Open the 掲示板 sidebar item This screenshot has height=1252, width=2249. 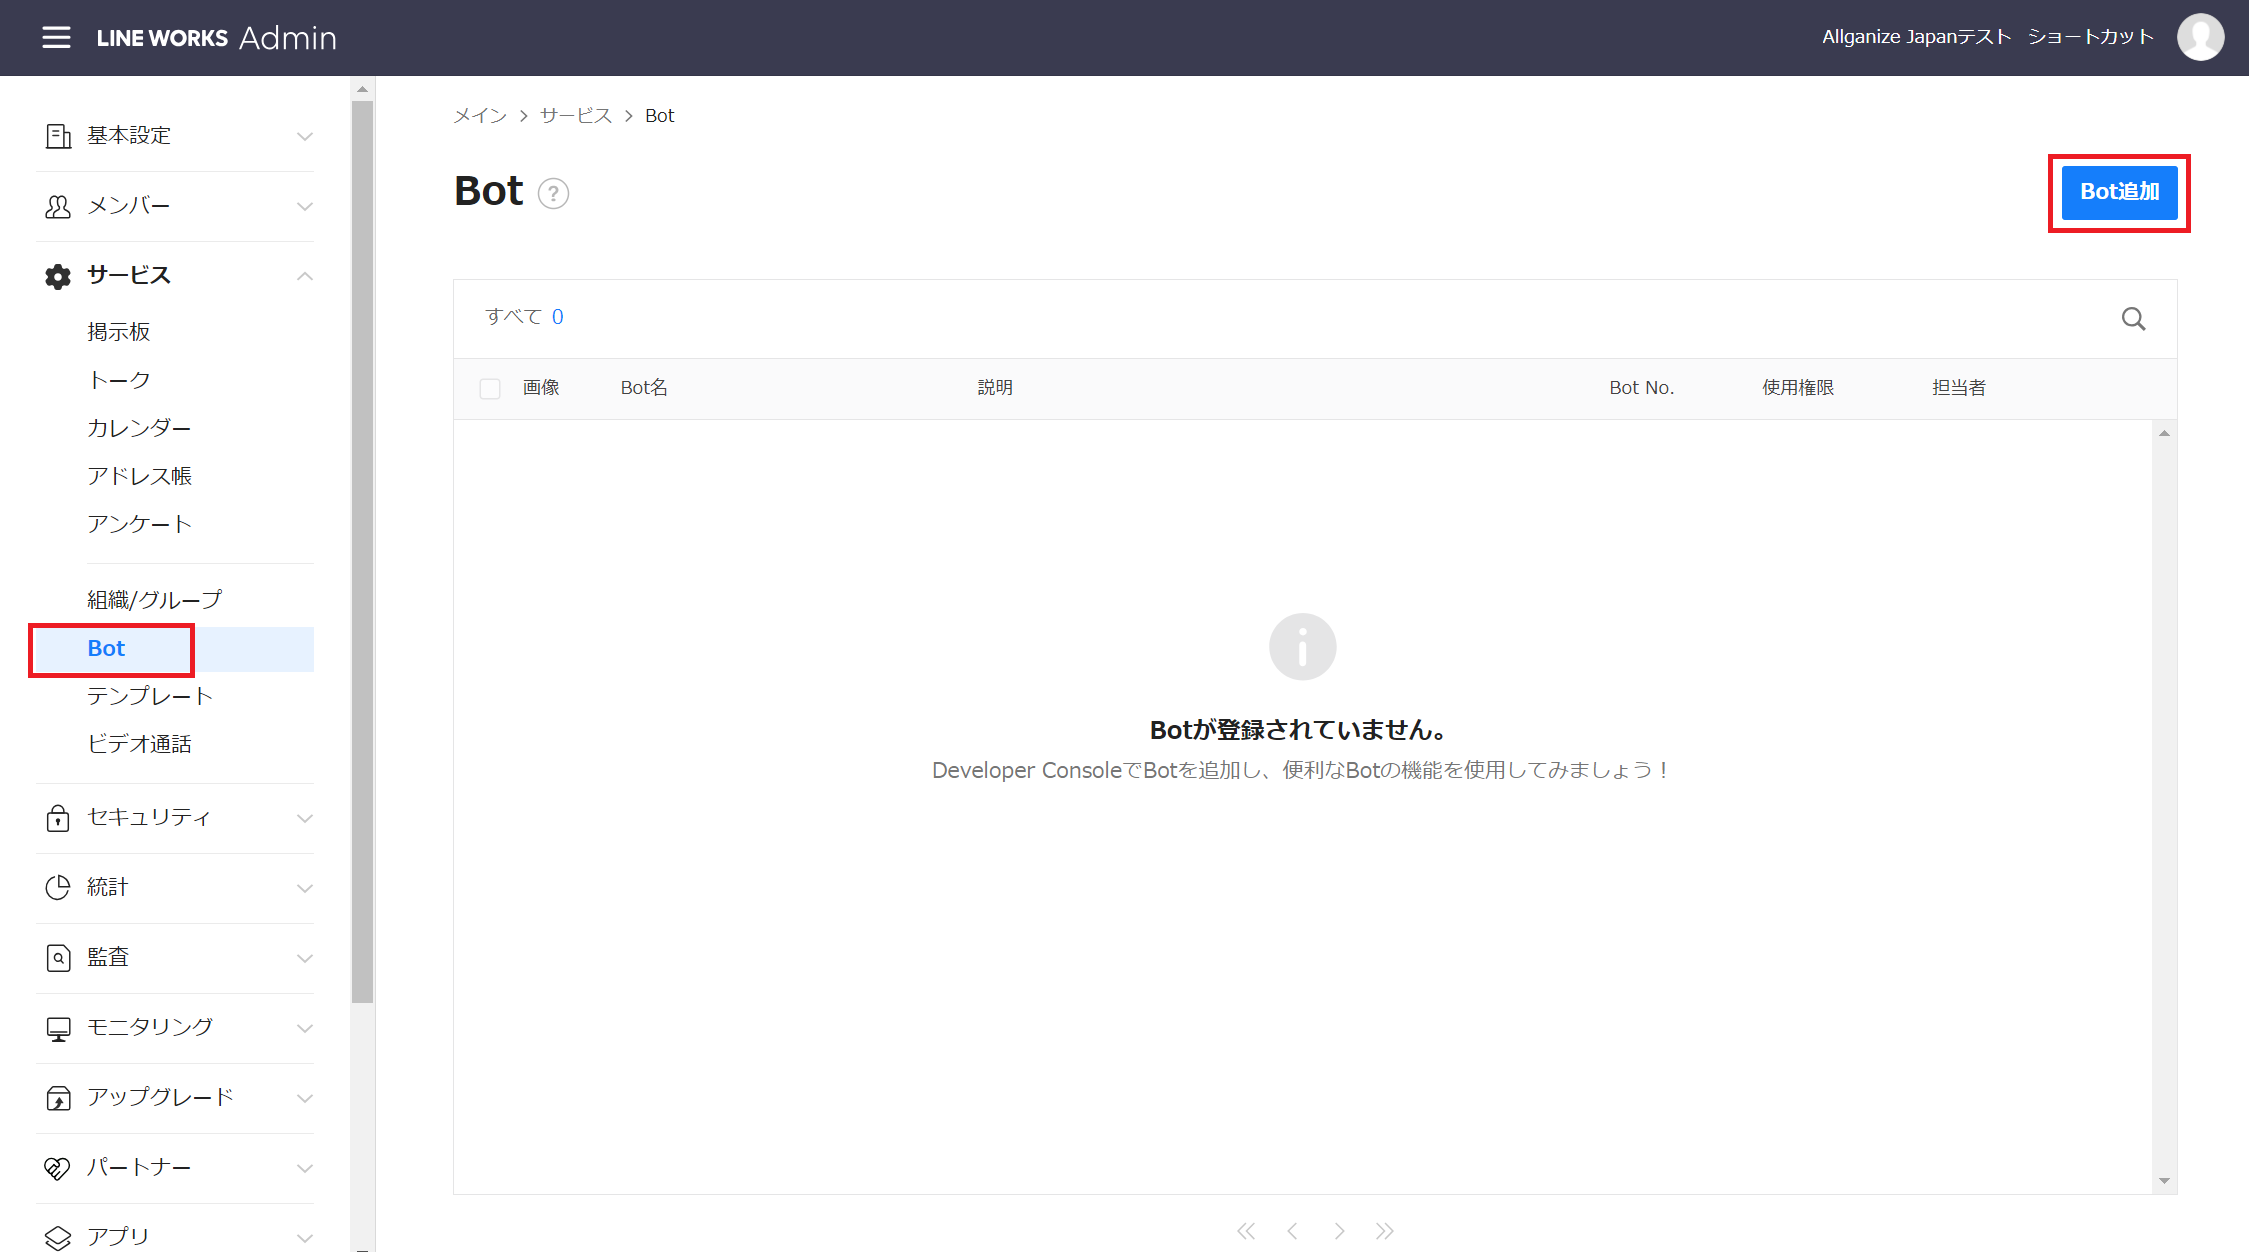(x=119, y=332)
